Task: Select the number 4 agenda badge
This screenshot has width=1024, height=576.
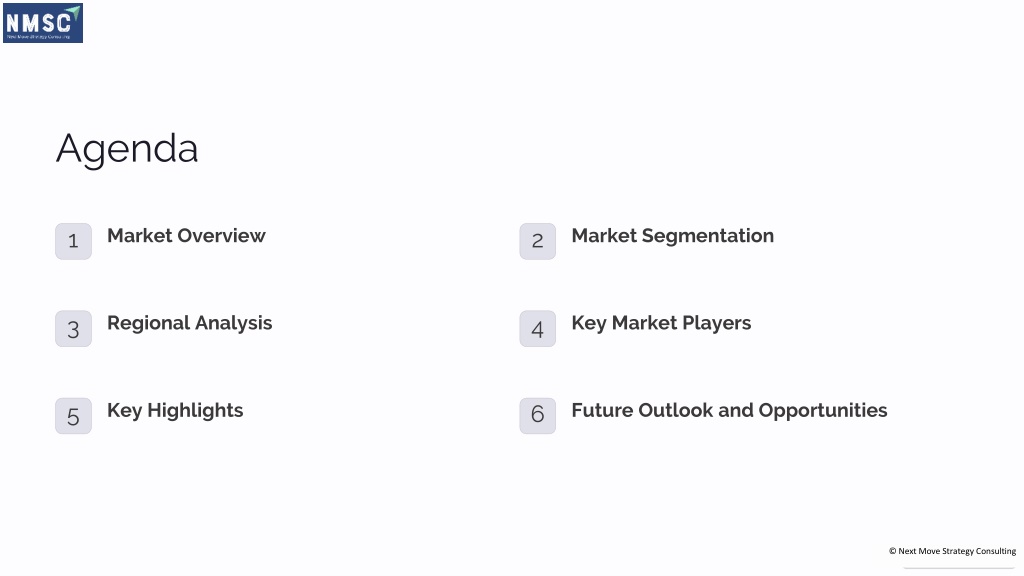Action: 537,328
